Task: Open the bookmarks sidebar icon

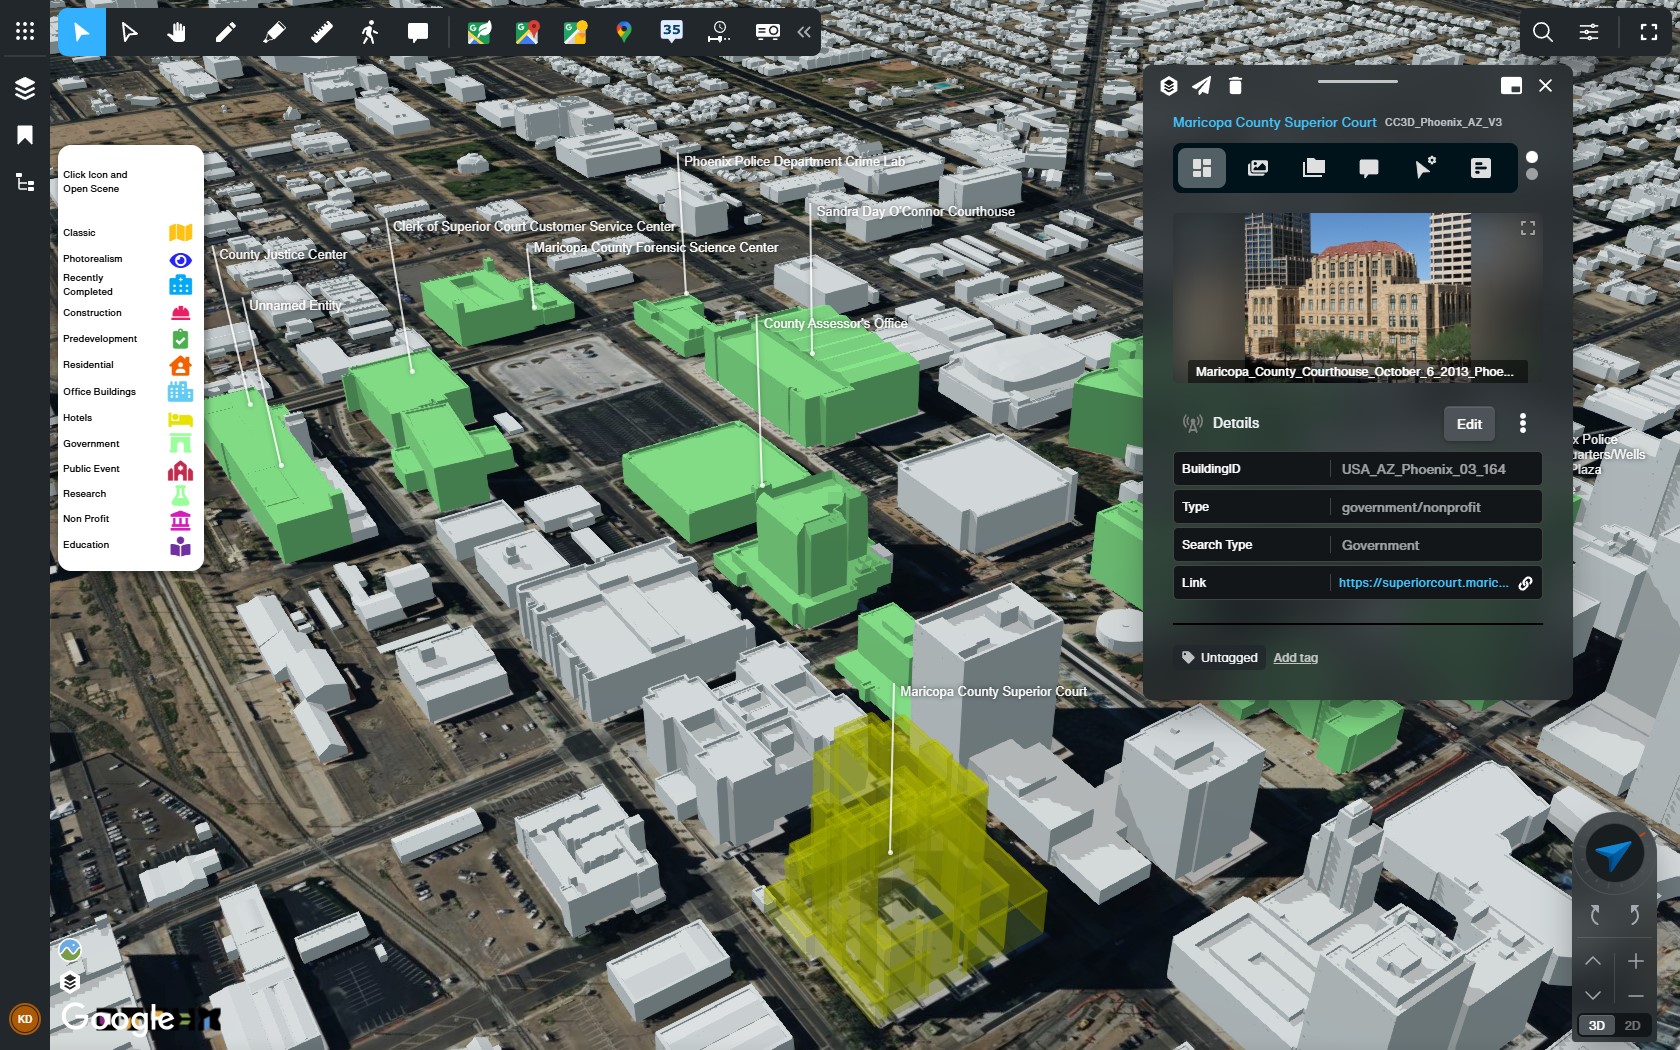Action: pyautogui.click(x=25, y=135)
